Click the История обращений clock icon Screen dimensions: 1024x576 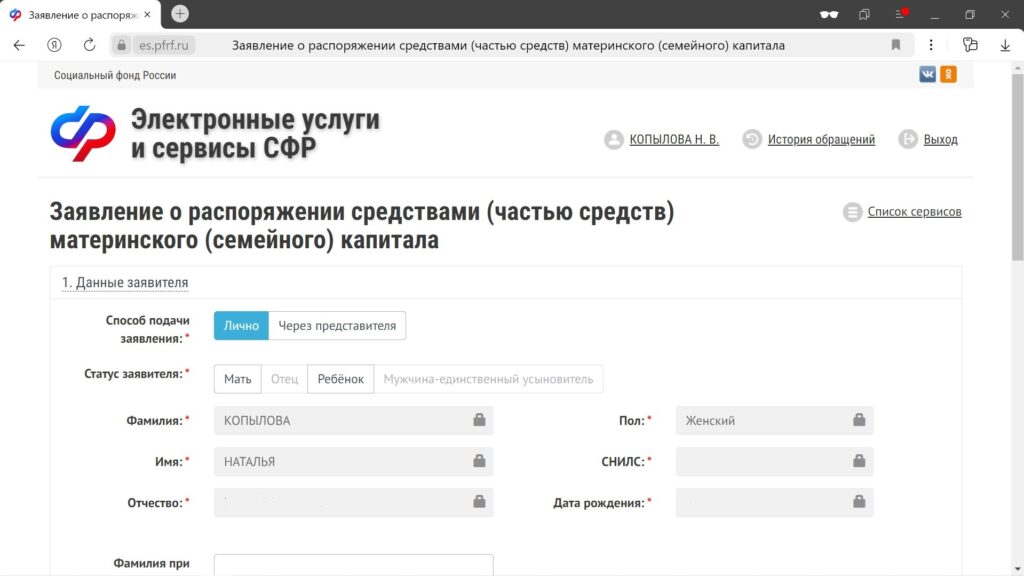[x=752, y=139]
